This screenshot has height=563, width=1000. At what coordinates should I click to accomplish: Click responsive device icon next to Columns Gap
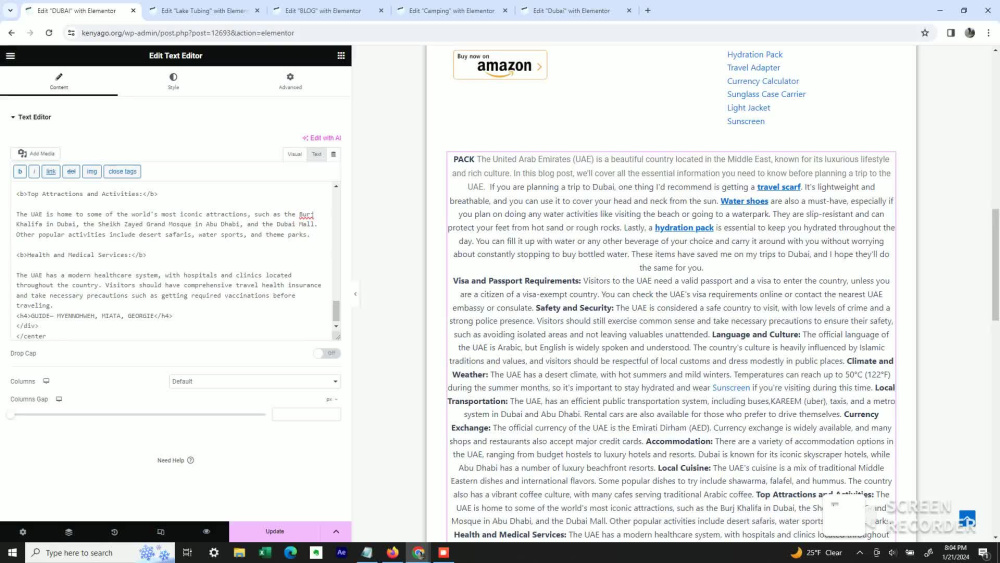pyautogui.click(x=59, y=399)
